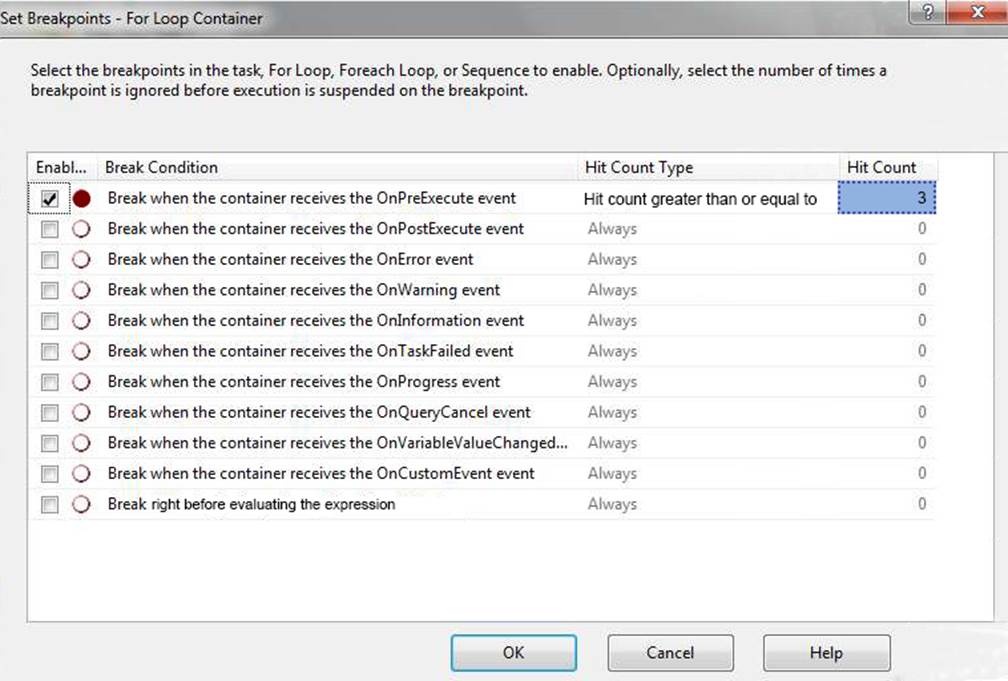
Task: Click the OnWarning breakpoint circle icon
Action: [82, 290]
